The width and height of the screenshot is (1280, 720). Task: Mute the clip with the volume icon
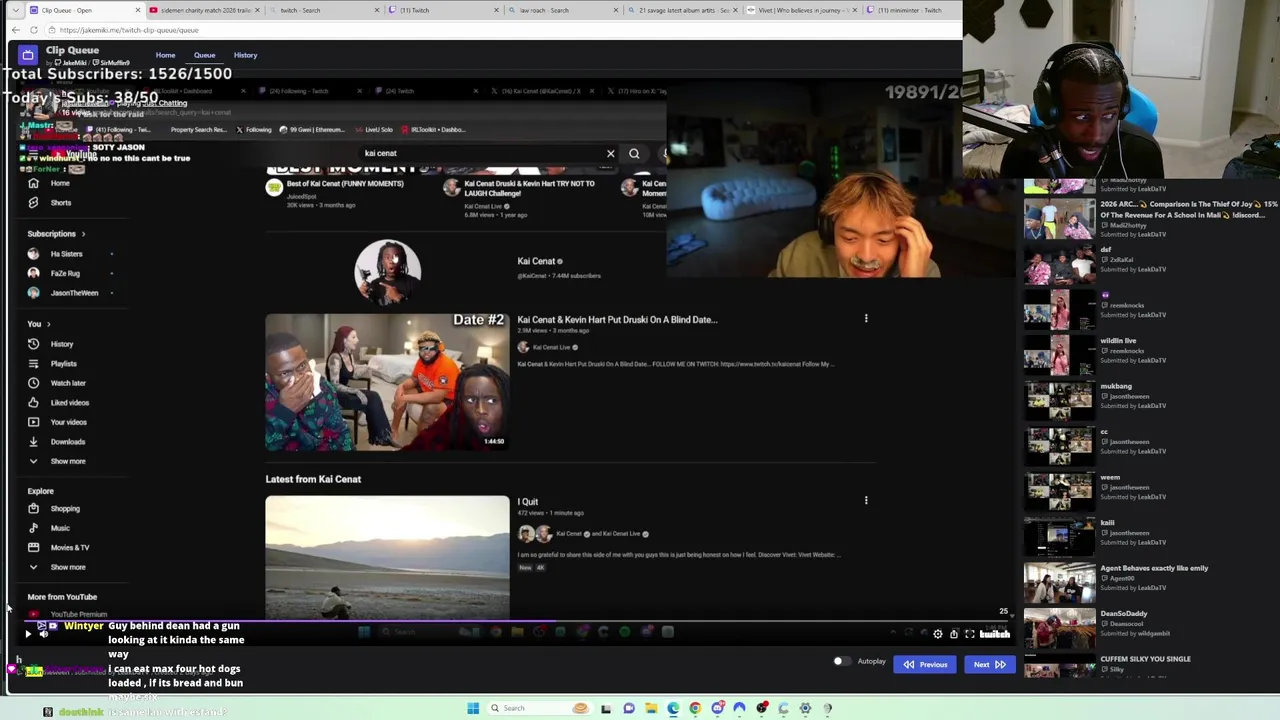44,634
